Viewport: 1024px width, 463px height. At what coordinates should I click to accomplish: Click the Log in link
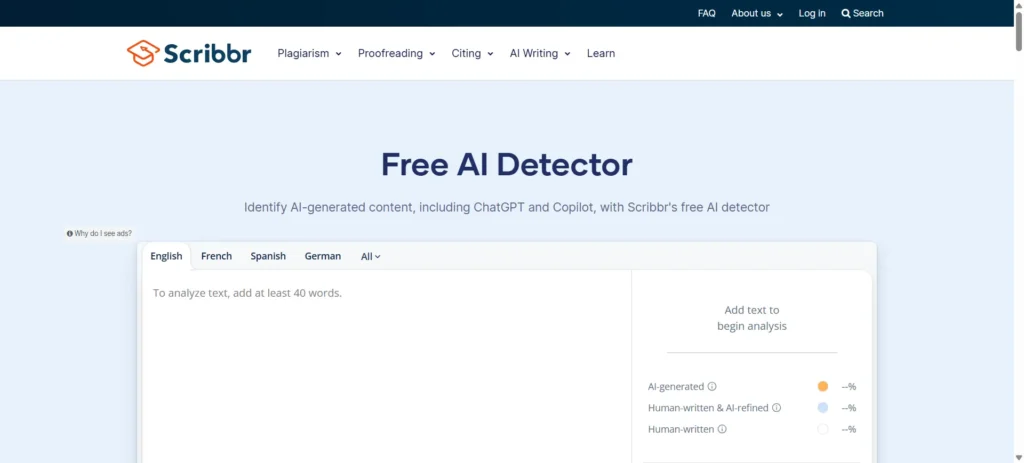point(812,13)
